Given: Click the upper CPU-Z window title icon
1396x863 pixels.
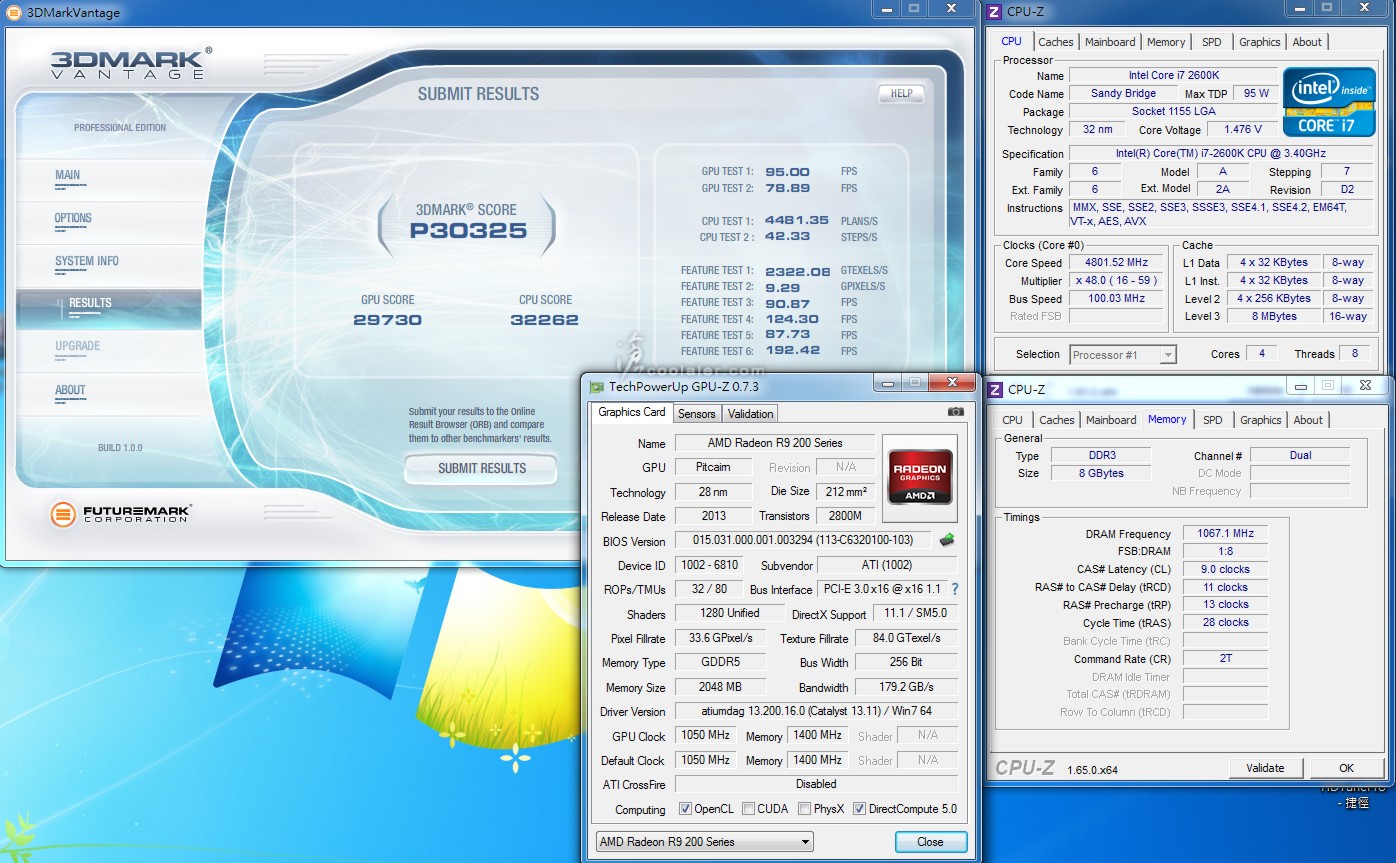Looking at the screenshot, I should click(x=994, y=12).
